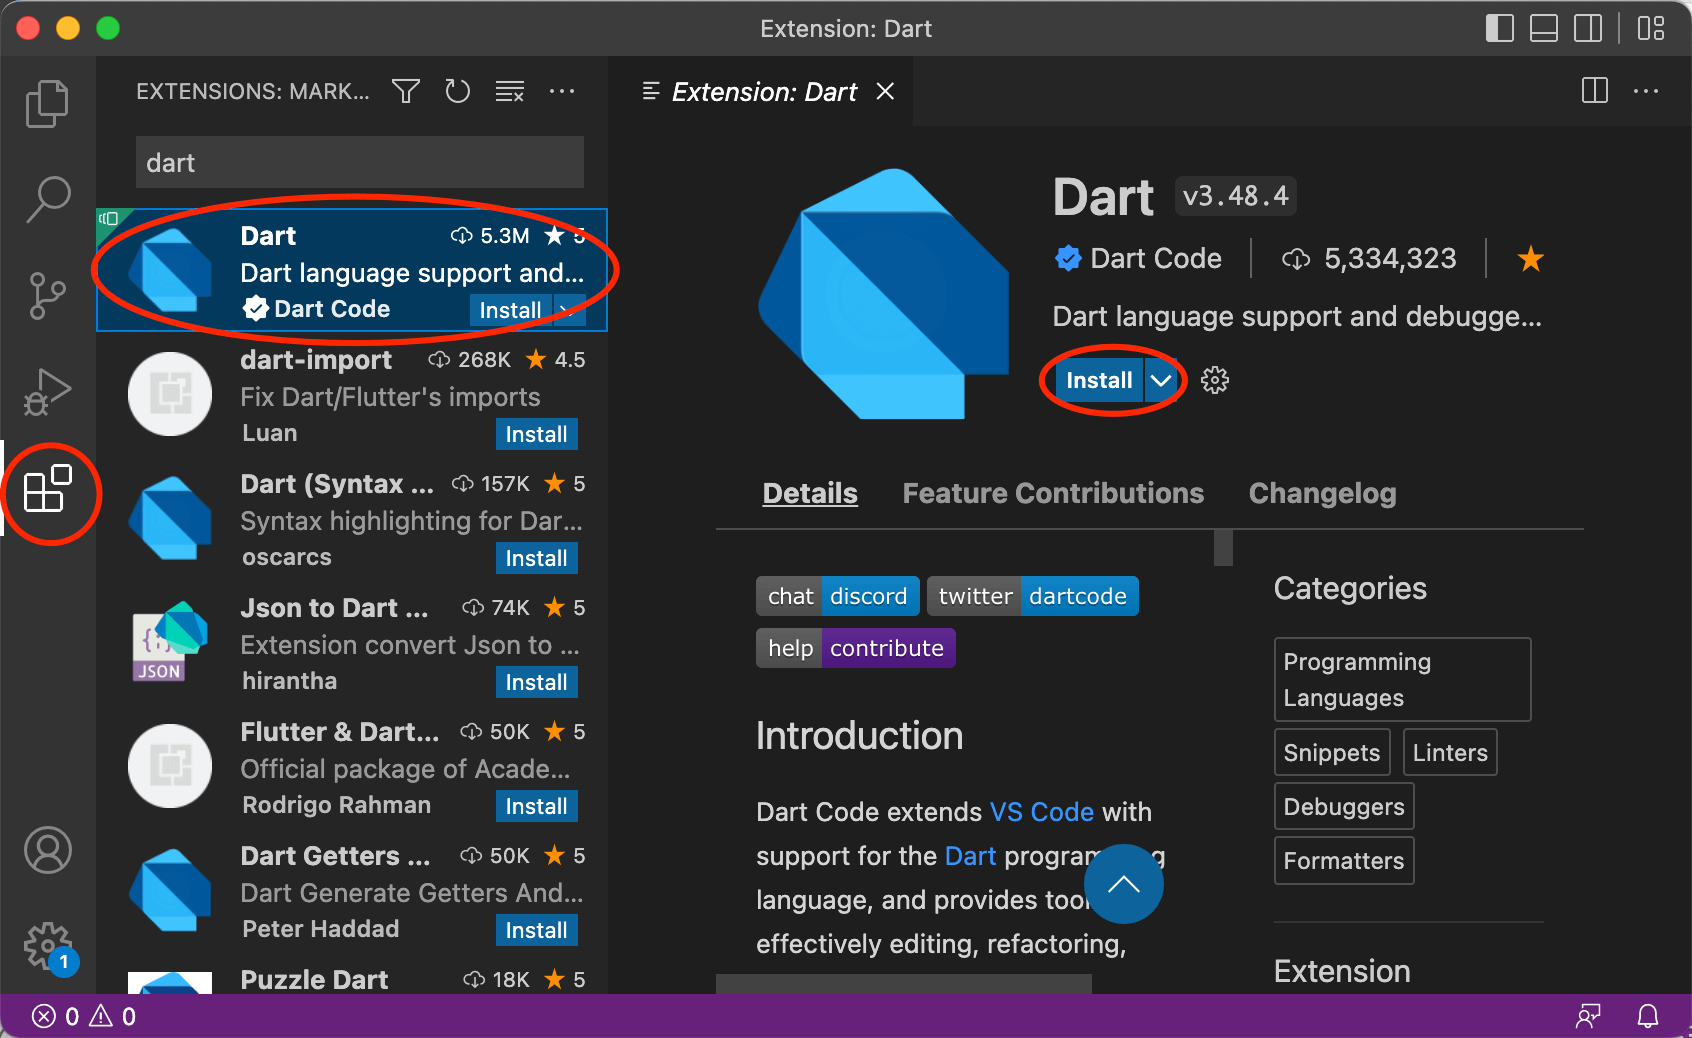Open Views and More Actions in Extensions sidebar
1692x1038 pixels.
tap(562, 92)
